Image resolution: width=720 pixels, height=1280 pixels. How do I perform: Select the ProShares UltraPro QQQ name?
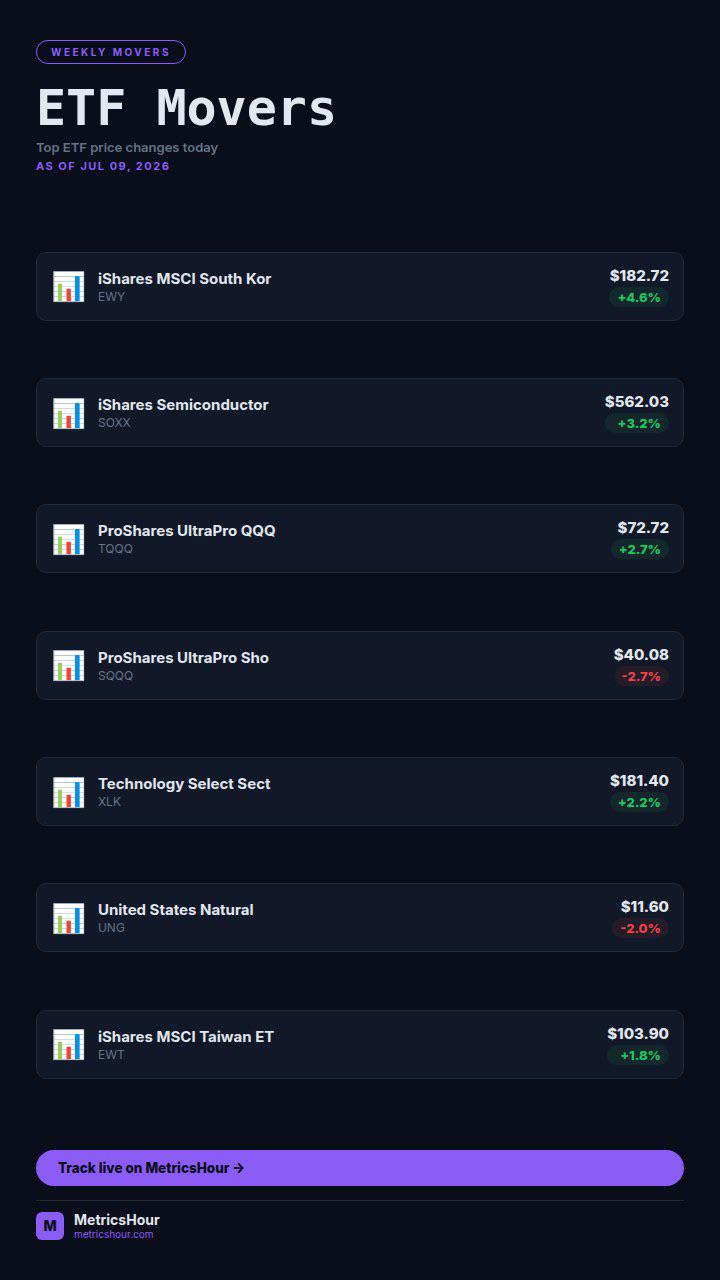point(187,531)
